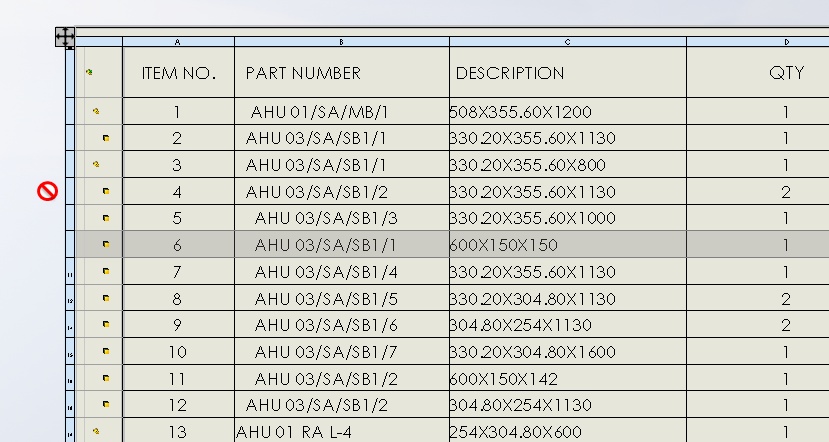Click the assembly icon in row 13
Image resolution: width=829 pixels, height=442 pixels.
point(96,431)
